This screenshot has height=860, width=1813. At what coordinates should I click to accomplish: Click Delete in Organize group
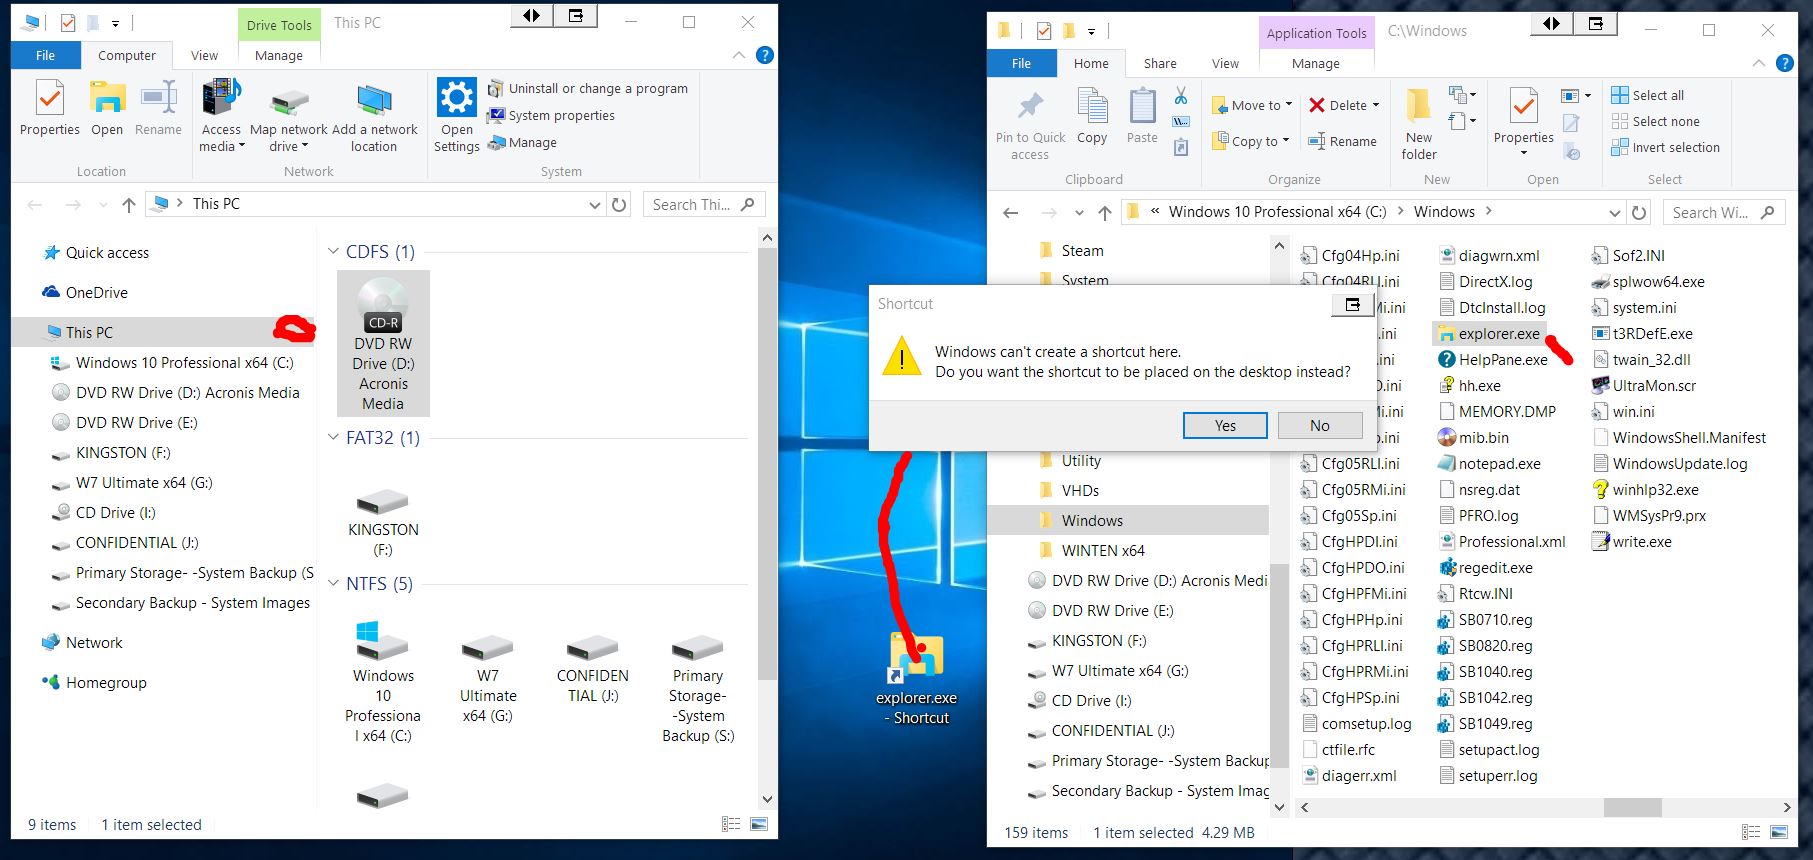(1344, 105)
